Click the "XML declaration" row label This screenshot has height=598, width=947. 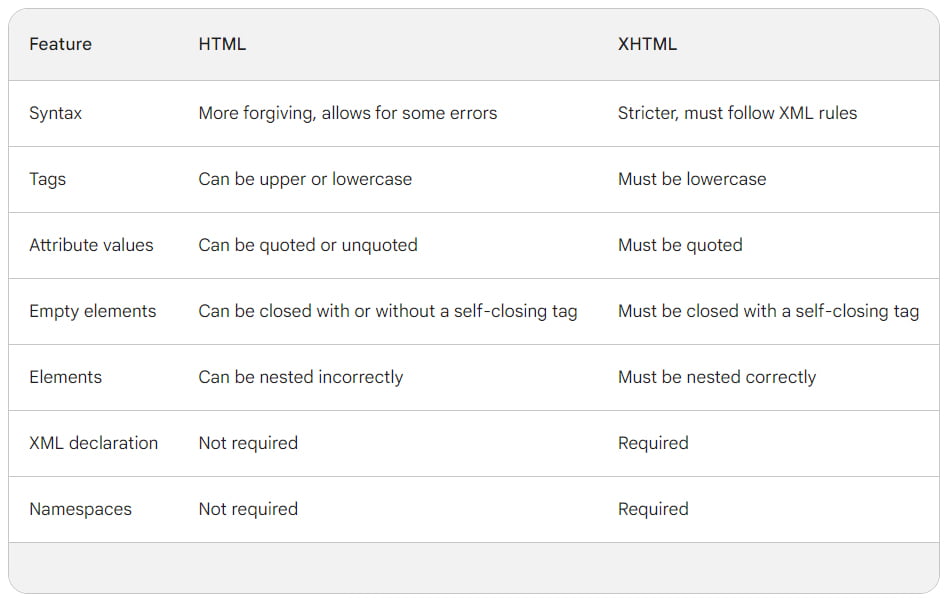pos(94,443)
